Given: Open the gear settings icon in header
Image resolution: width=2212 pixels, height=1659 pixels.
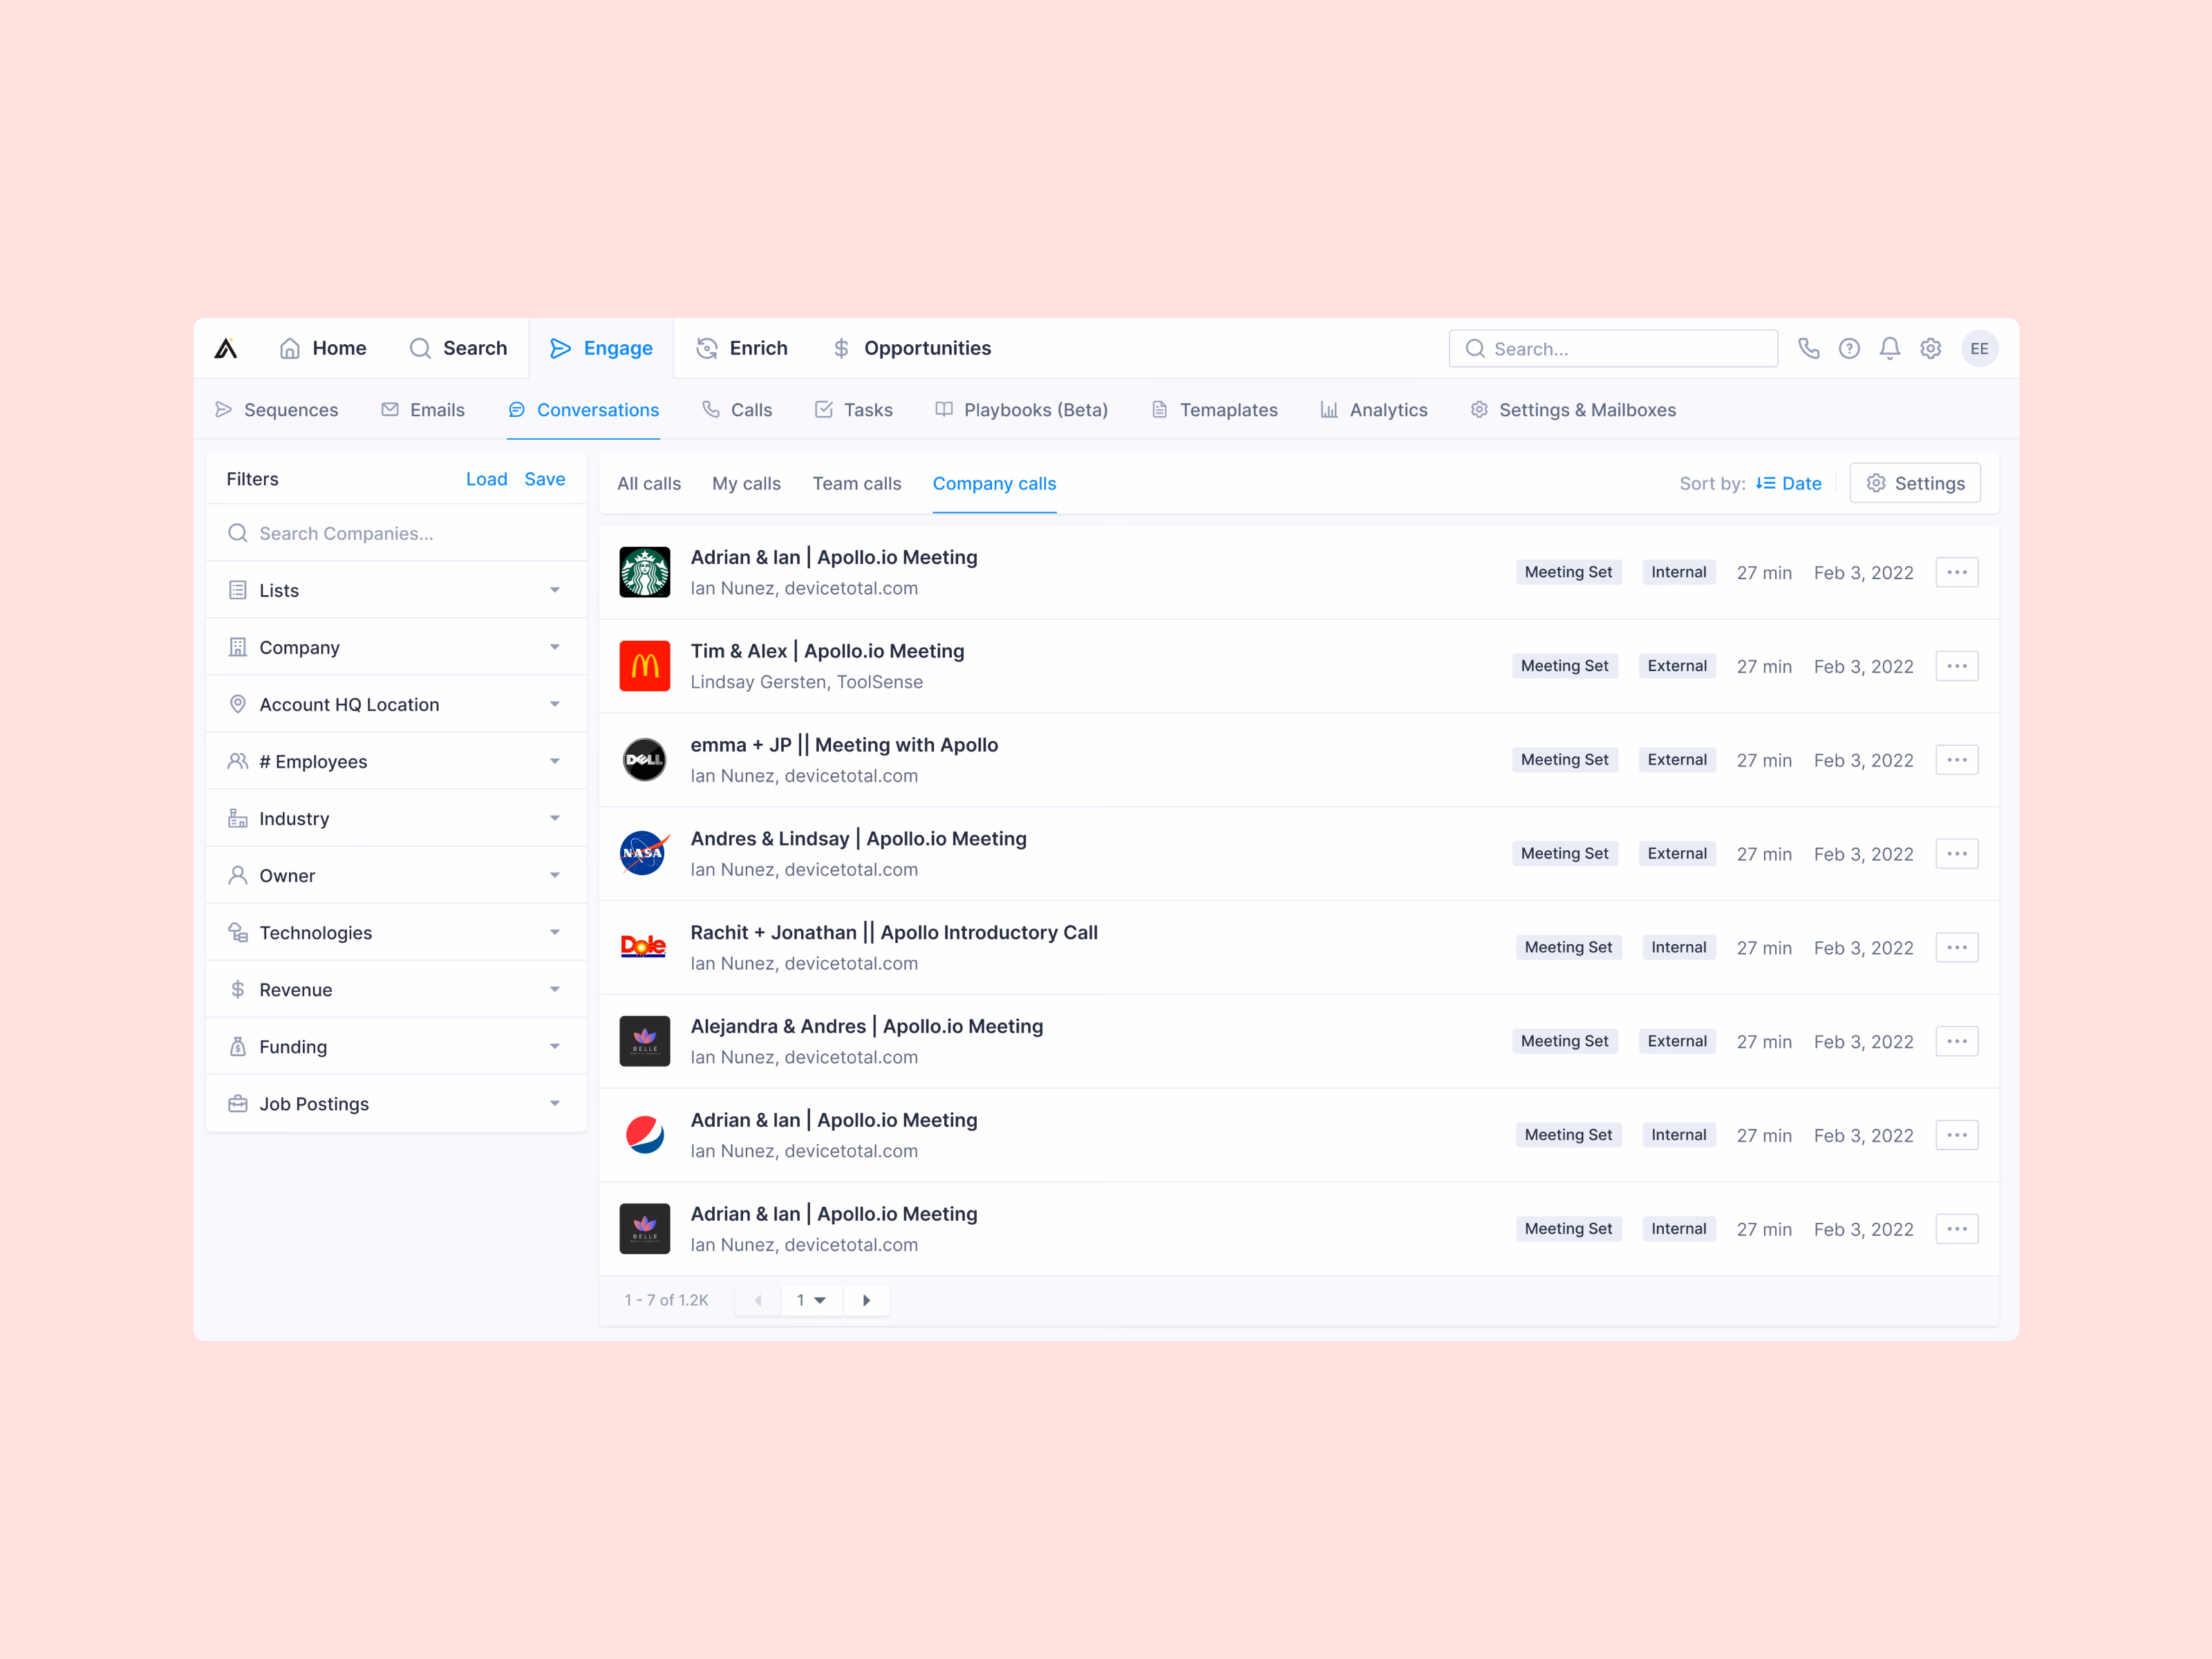Looking at the screenshot, I should 1930,348.
